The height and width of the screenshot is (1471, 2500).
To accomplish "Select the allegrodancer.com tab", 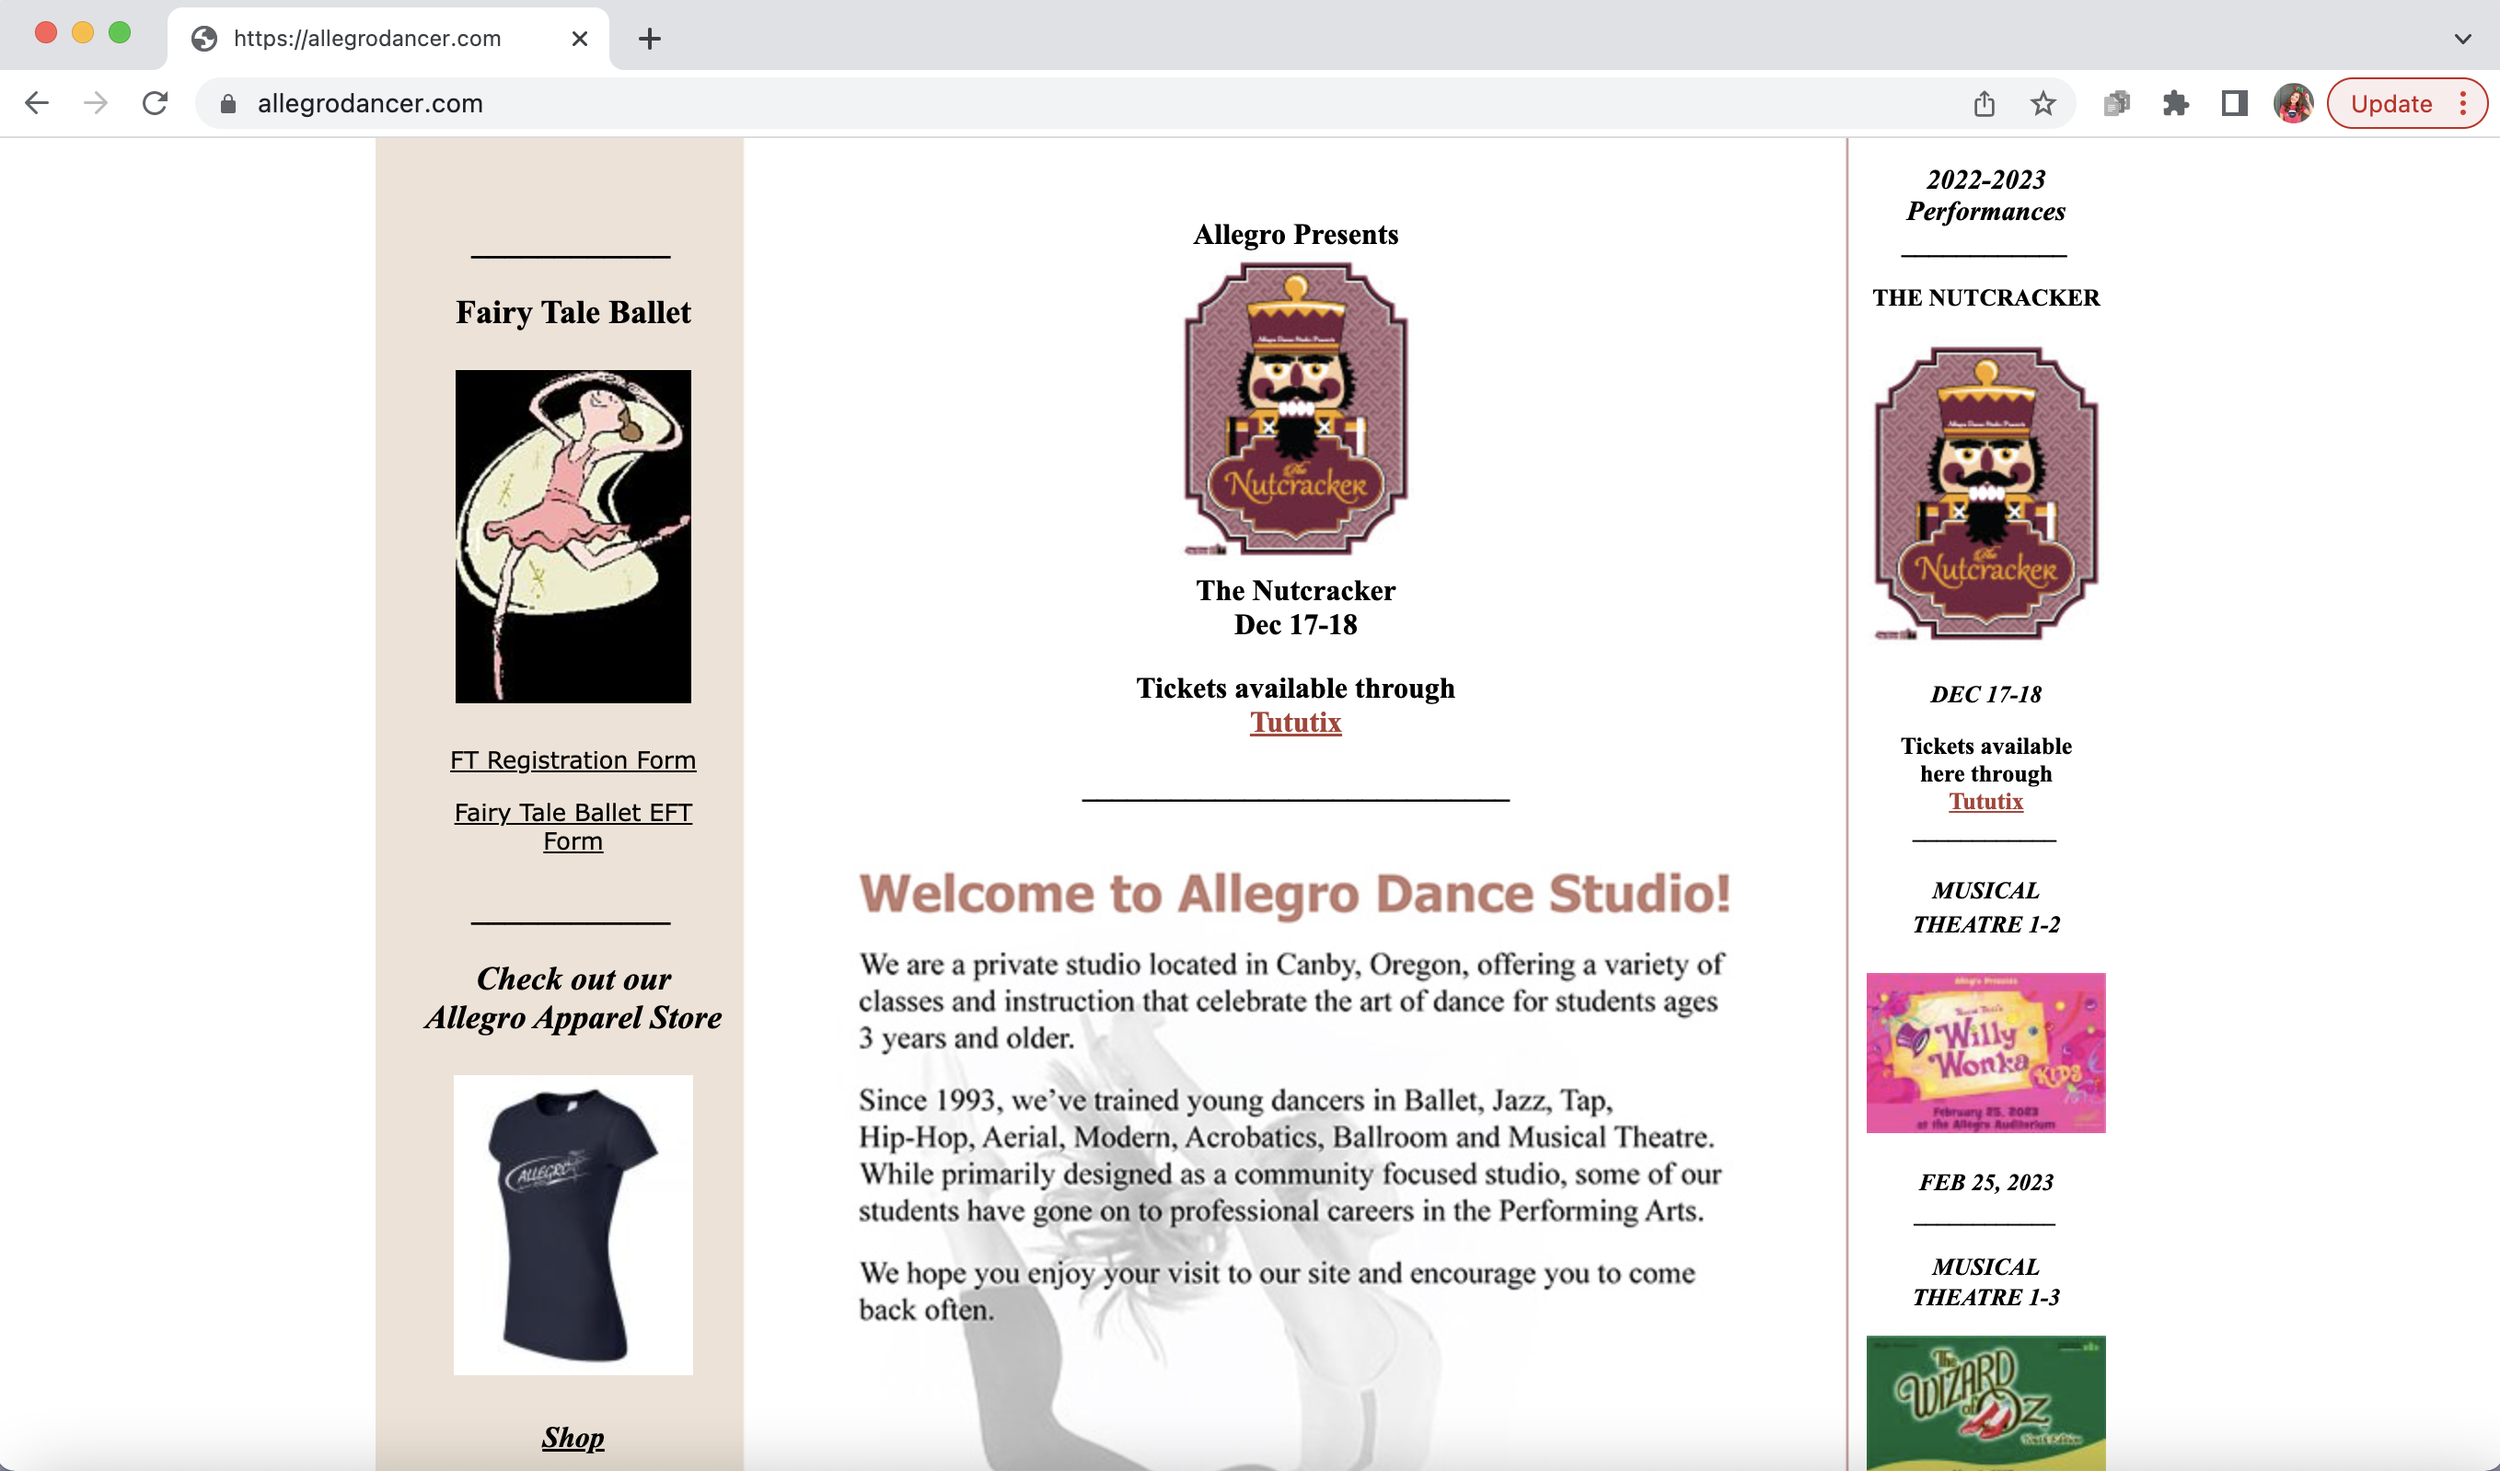I will coord(367,39).
